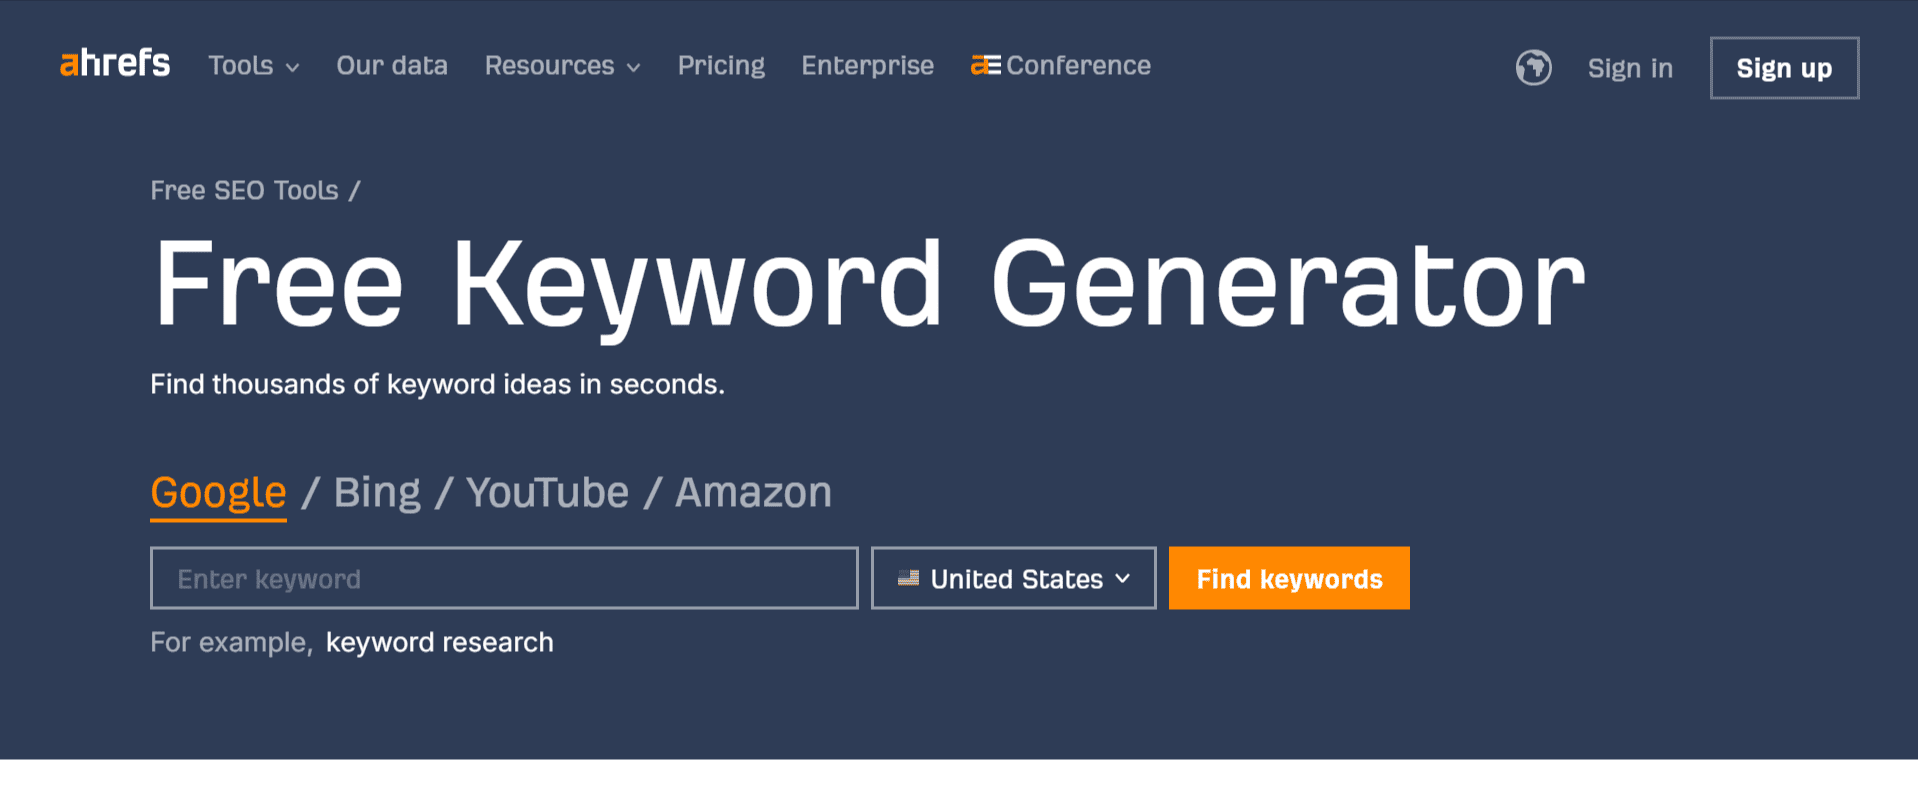The image size is (1918, 793).
Task: Click the ahrefs logo
Action: click(x=114, y=64)
